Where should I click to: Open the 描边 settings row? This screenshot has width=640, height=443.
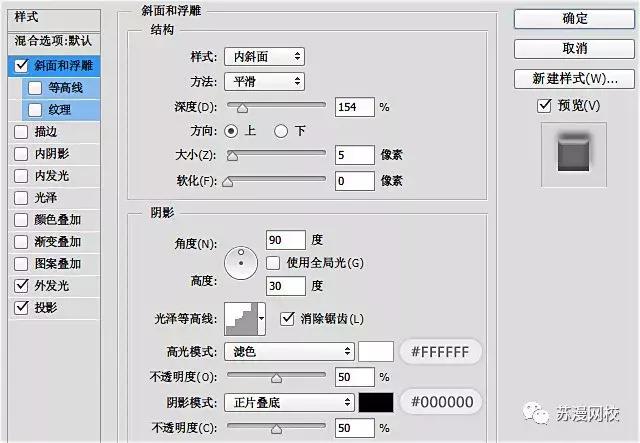54,132
